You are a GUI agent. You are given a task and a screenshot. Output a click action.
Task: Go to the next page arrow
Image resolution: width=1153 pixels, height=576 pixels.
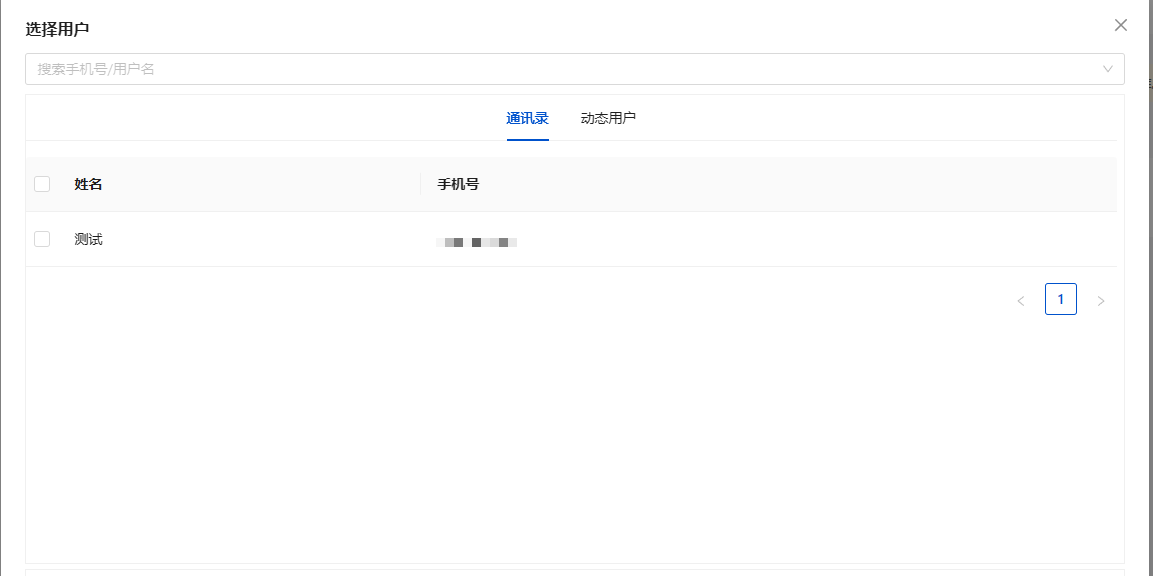(x=1100, y=300)
